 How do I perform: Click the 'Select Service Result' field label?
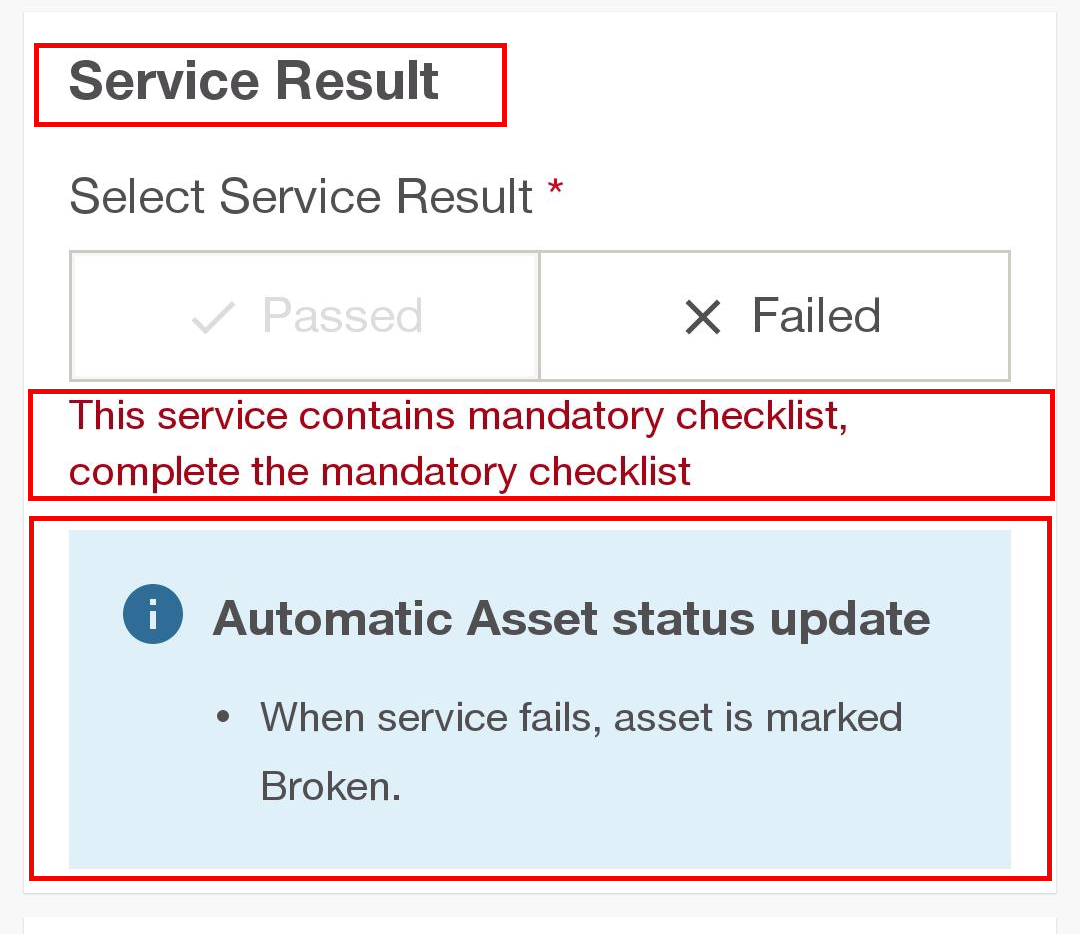pyautogui.click(x=300, y=196)
